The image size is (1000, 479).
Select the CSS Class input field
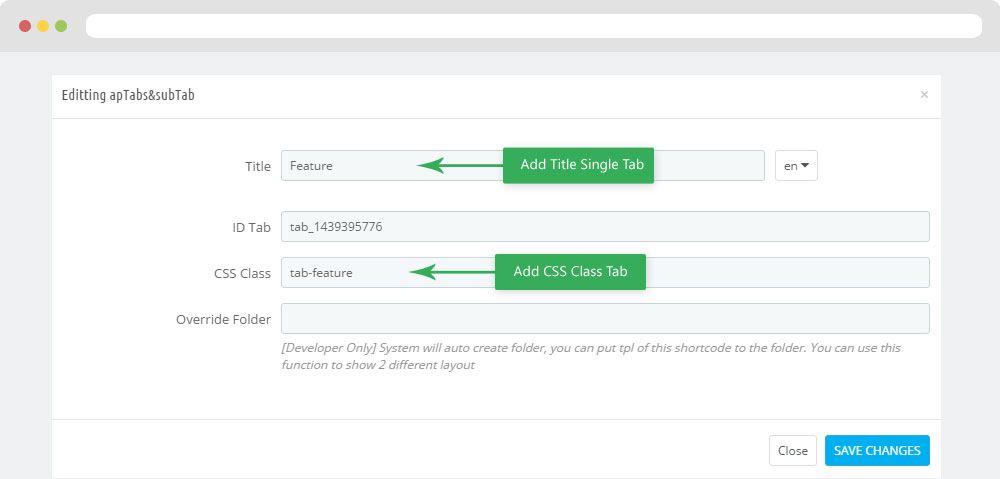click(605, 272)
